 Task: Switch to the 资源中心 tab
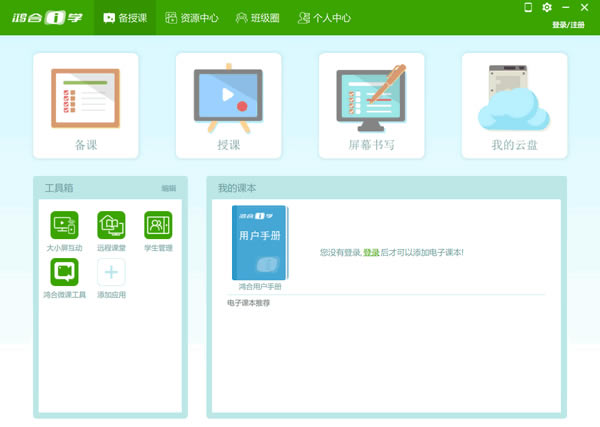[191, 18]
